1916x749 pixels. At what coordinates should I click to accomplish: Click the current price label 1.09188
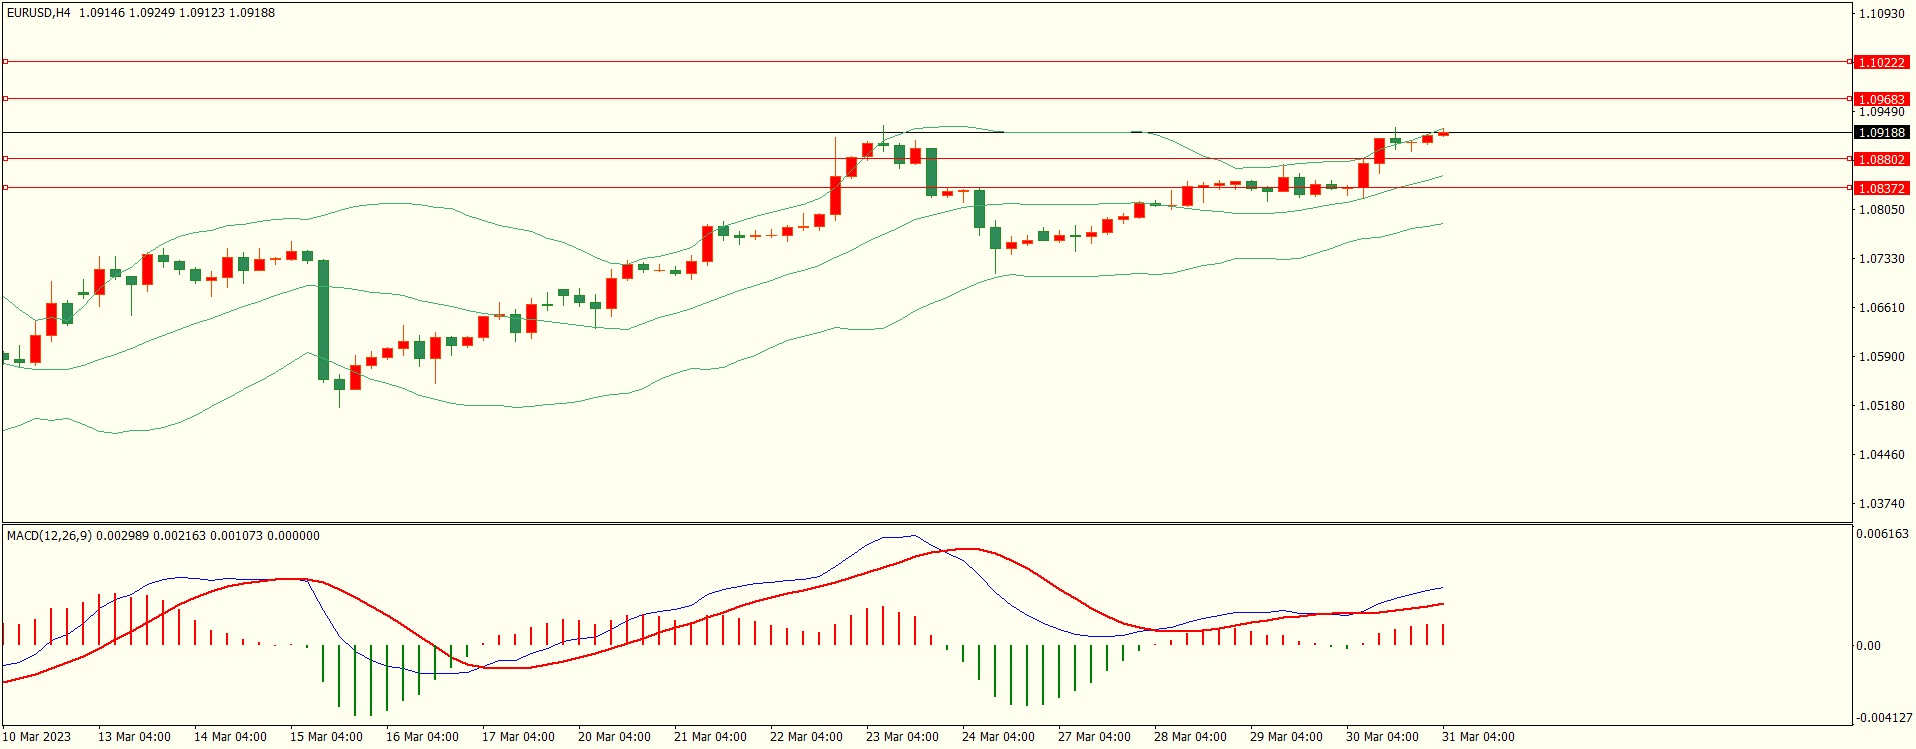point(1881,132)
